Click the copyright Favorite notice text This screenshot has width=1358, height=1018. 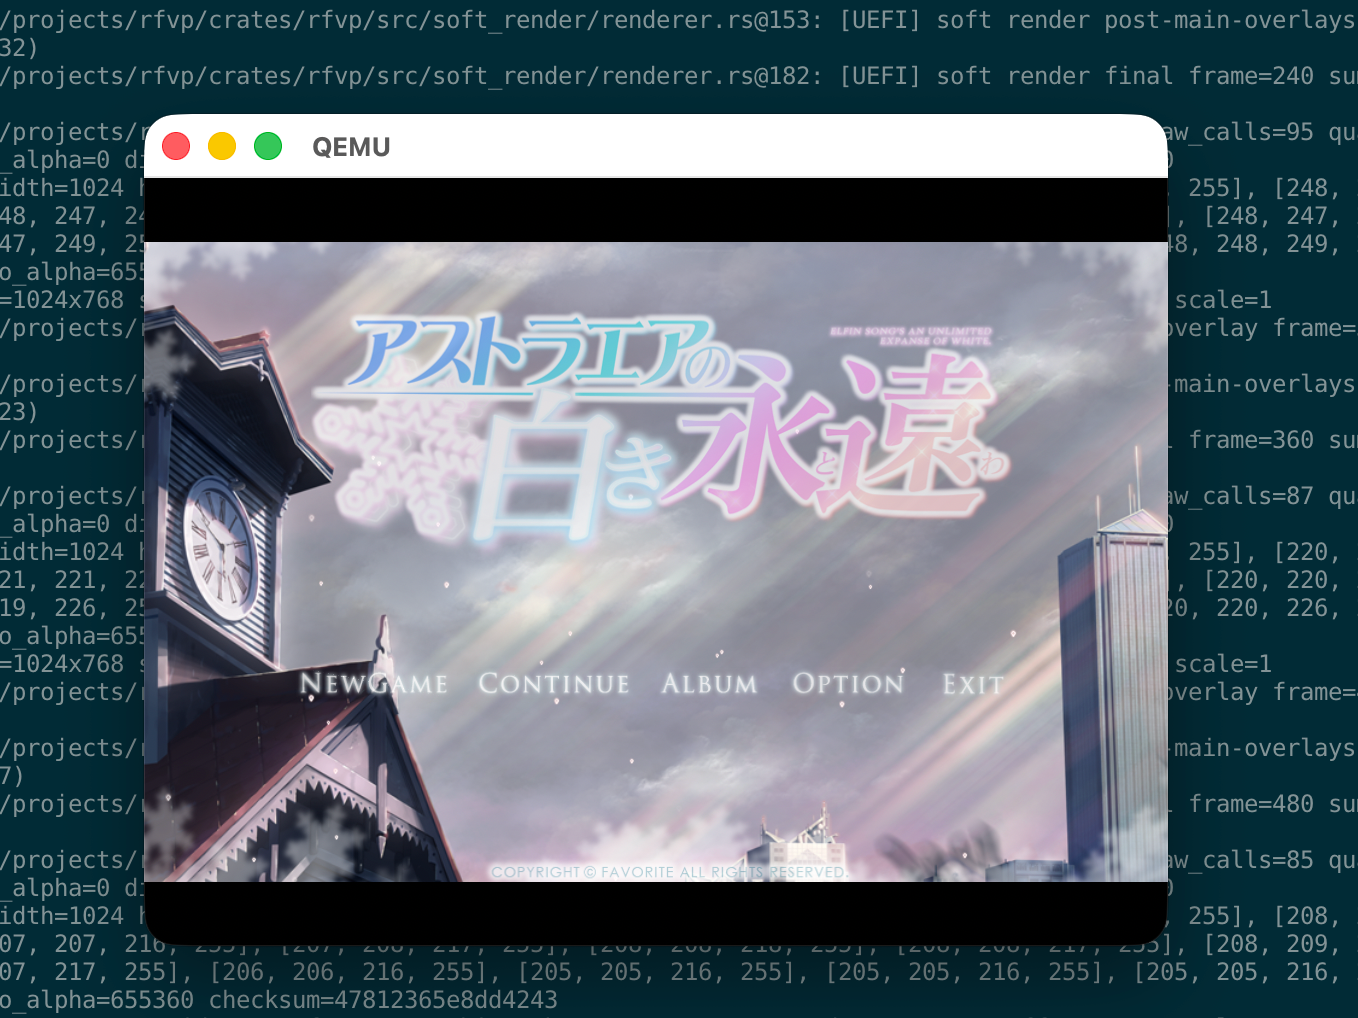click(x=669, y=872)
